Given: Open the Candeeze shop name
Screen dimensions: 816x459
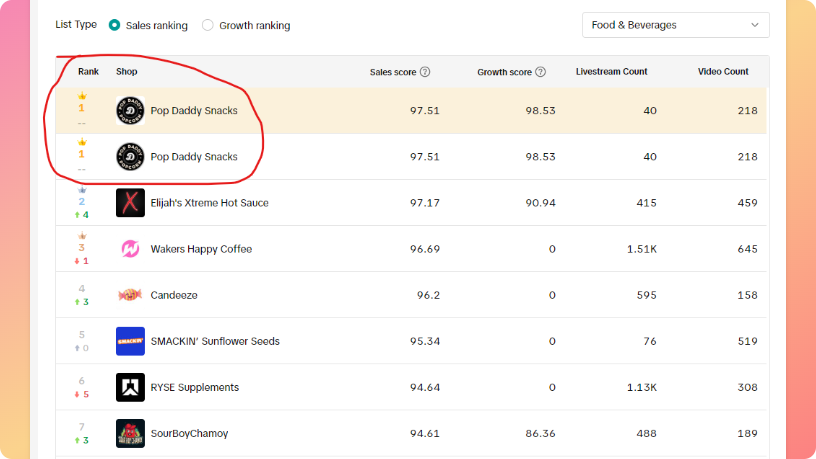Looking at the screenshot, I should (174, 295).
